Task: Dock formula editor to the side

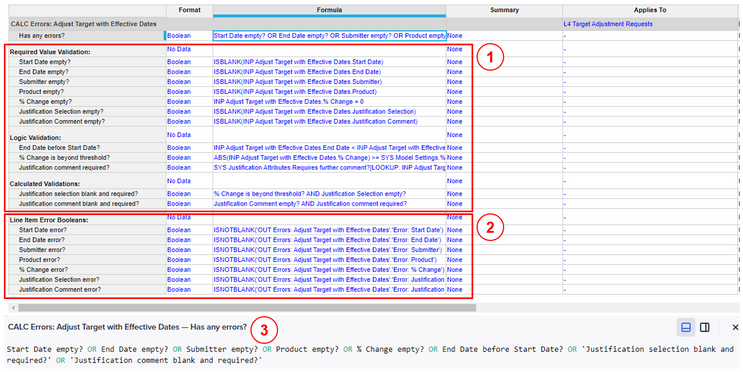Action: [705, 327]
